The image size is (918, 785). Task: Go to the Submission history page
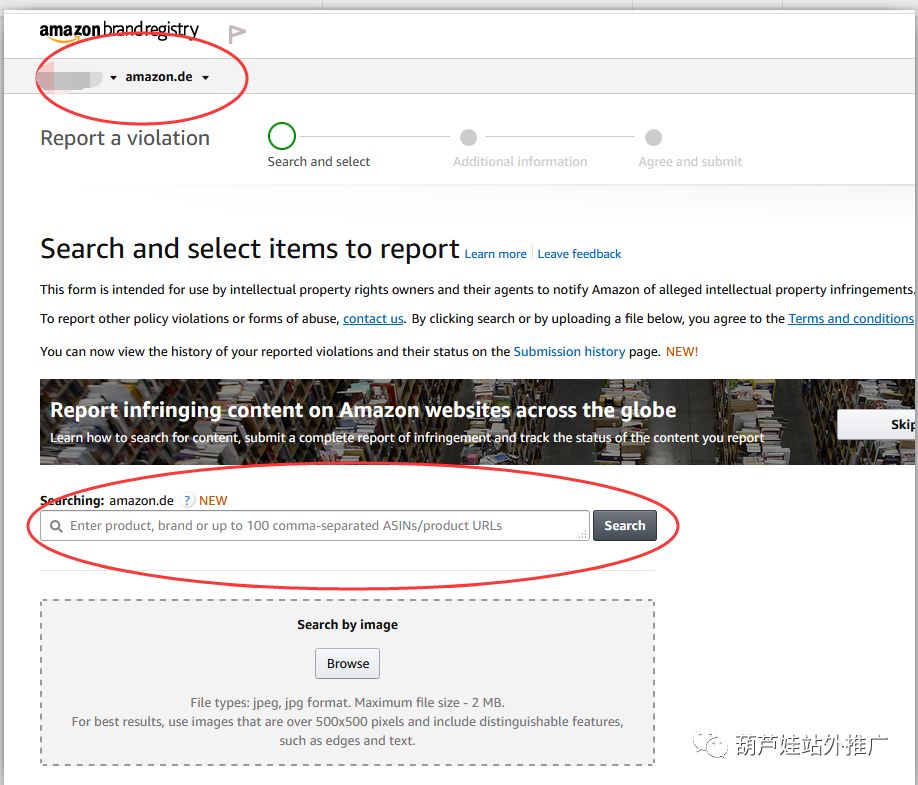pos(569,351)
